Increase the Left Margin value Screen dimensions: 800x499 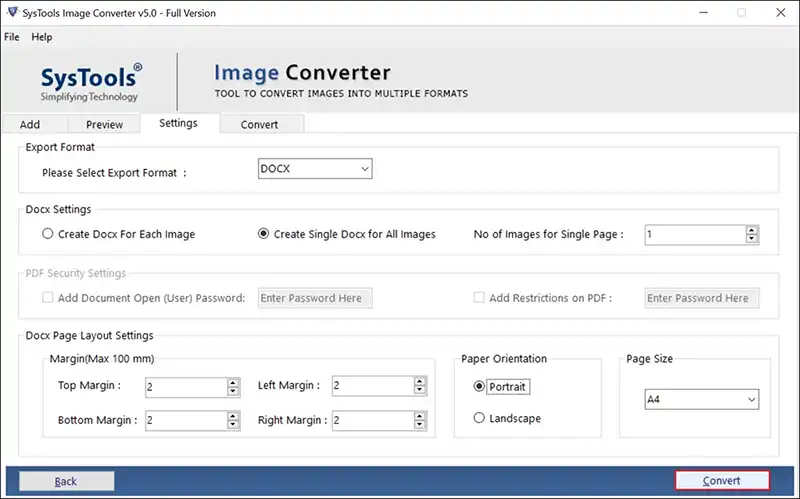point(420,381)
